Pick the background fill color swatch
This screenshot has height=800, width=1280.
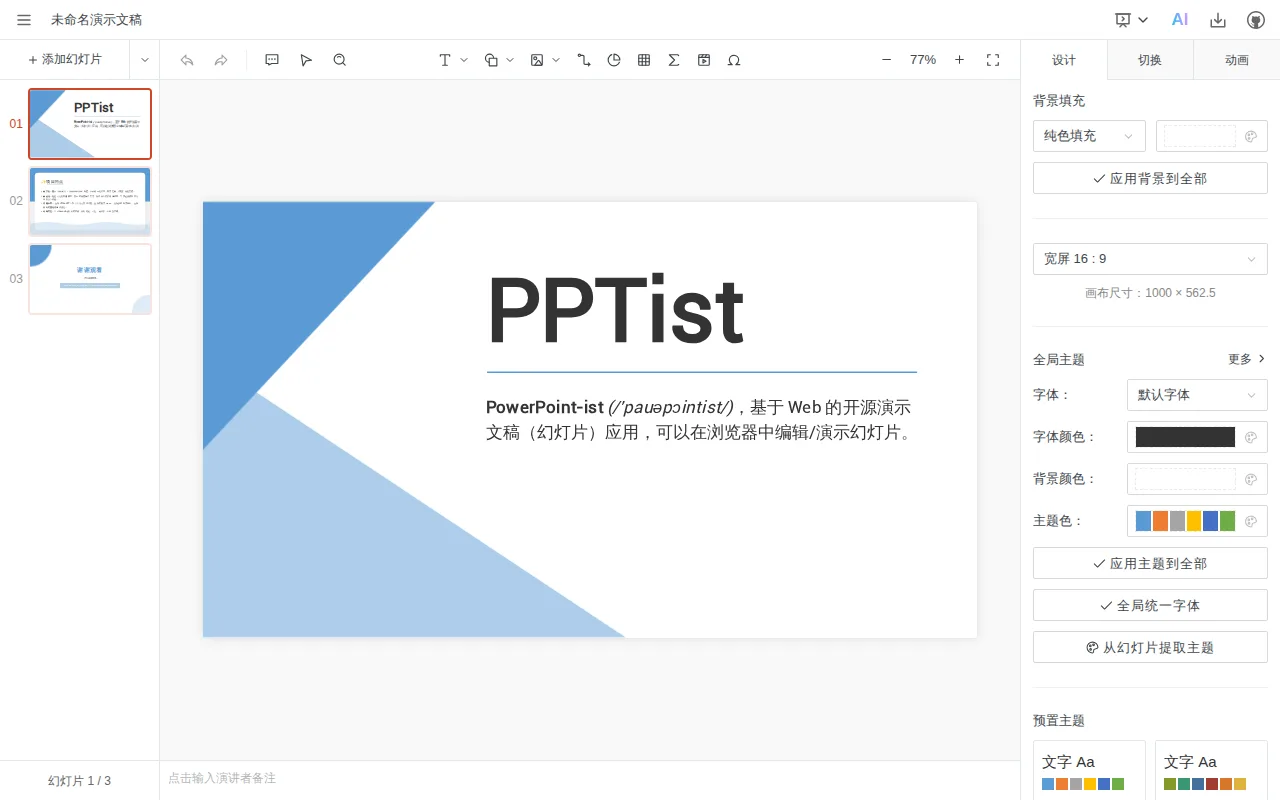(x=1212, y=136)
